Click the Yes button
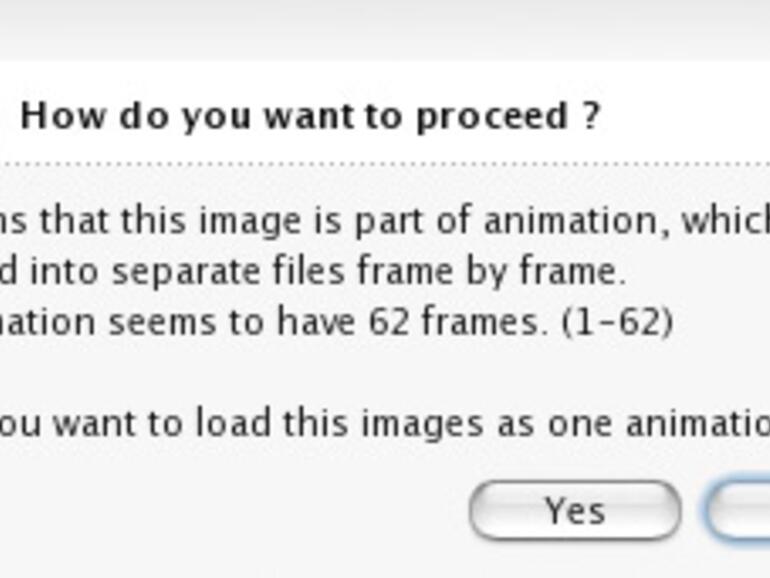The image size is (770, 578). pyautogui.click(x=575, y=511)
